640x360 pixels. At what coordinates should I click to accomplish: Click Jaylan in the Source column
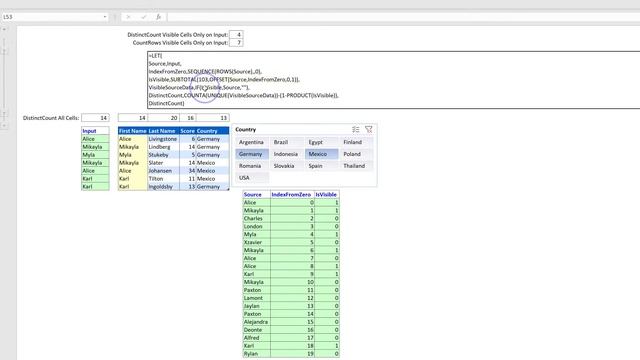256,306
